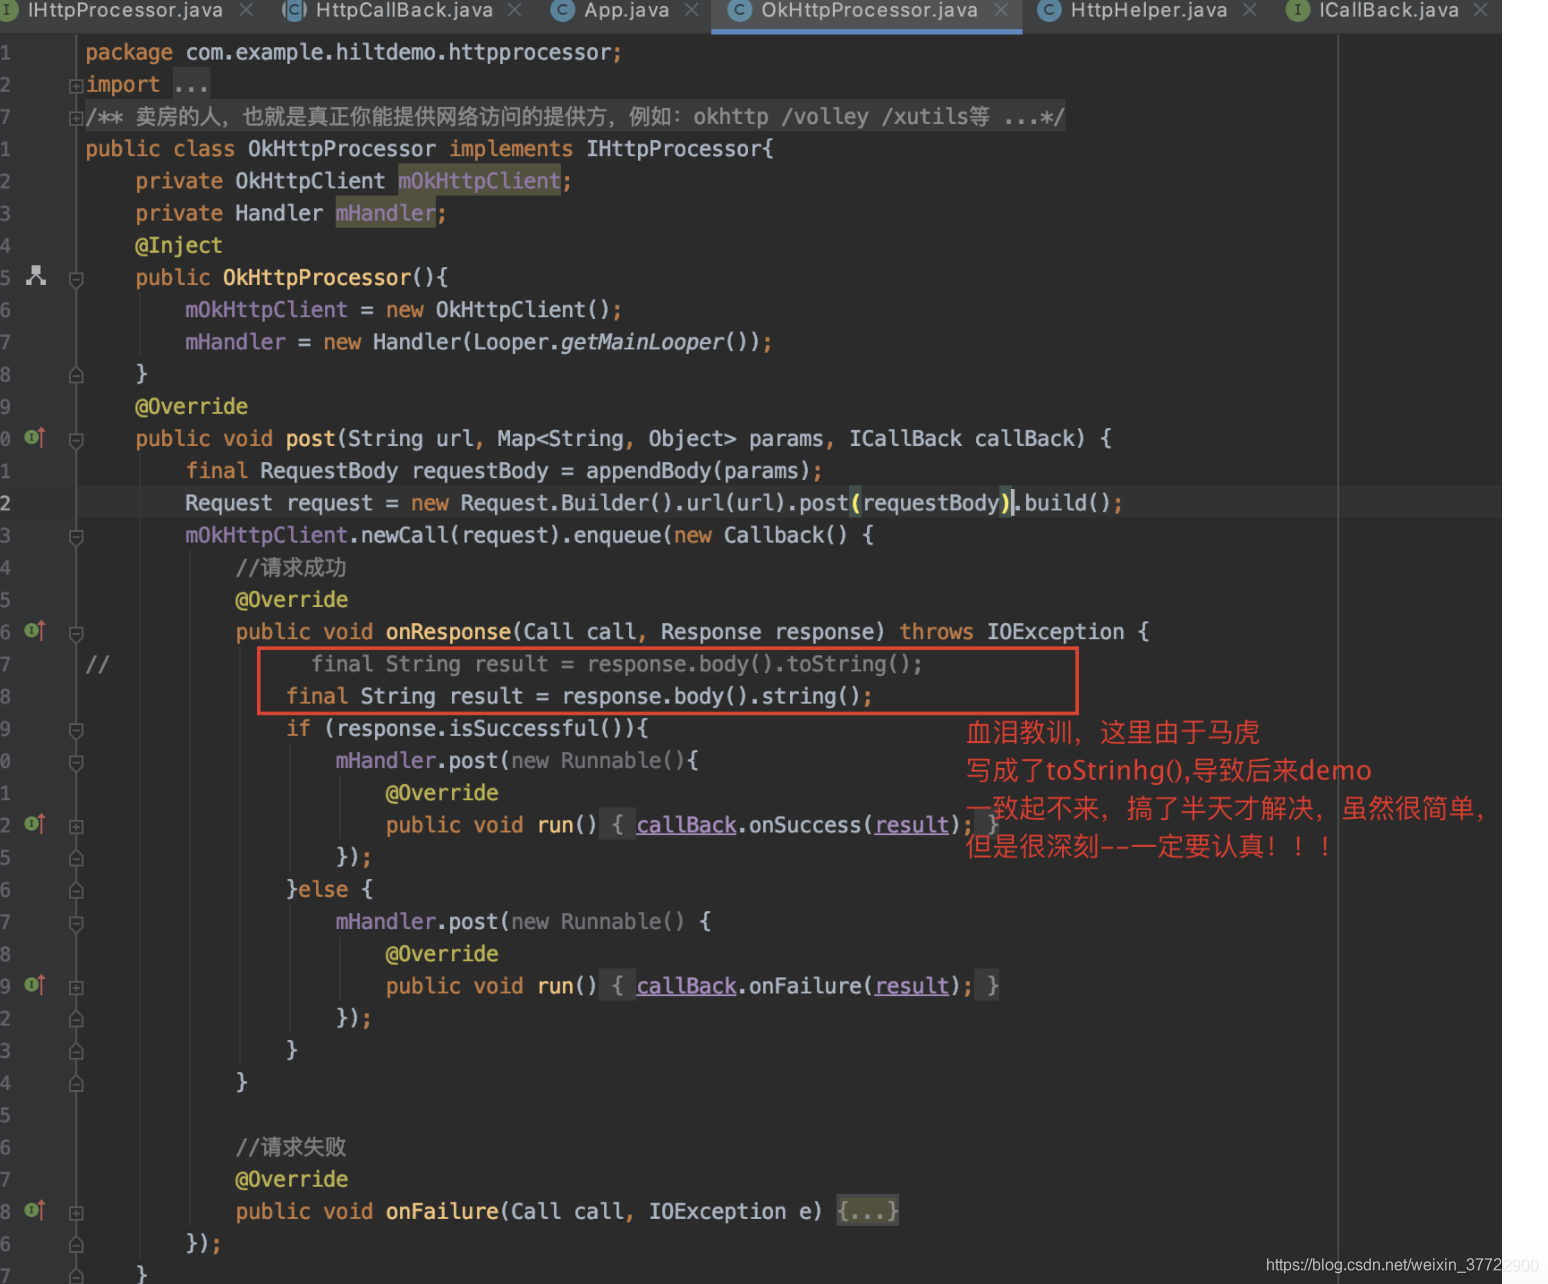The width and height of the screenshot is (1548, 1284).
Task: Collapse the if response.isSuccessful block
Action: pyautogui.click(x=76, y=730)
